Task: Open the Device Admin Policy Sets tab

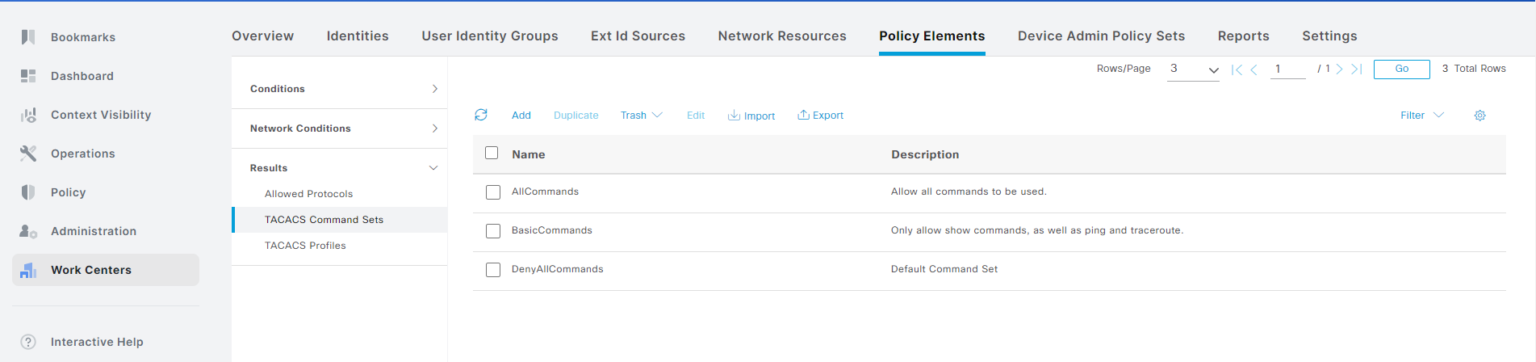Action: tap(1101, 36)
